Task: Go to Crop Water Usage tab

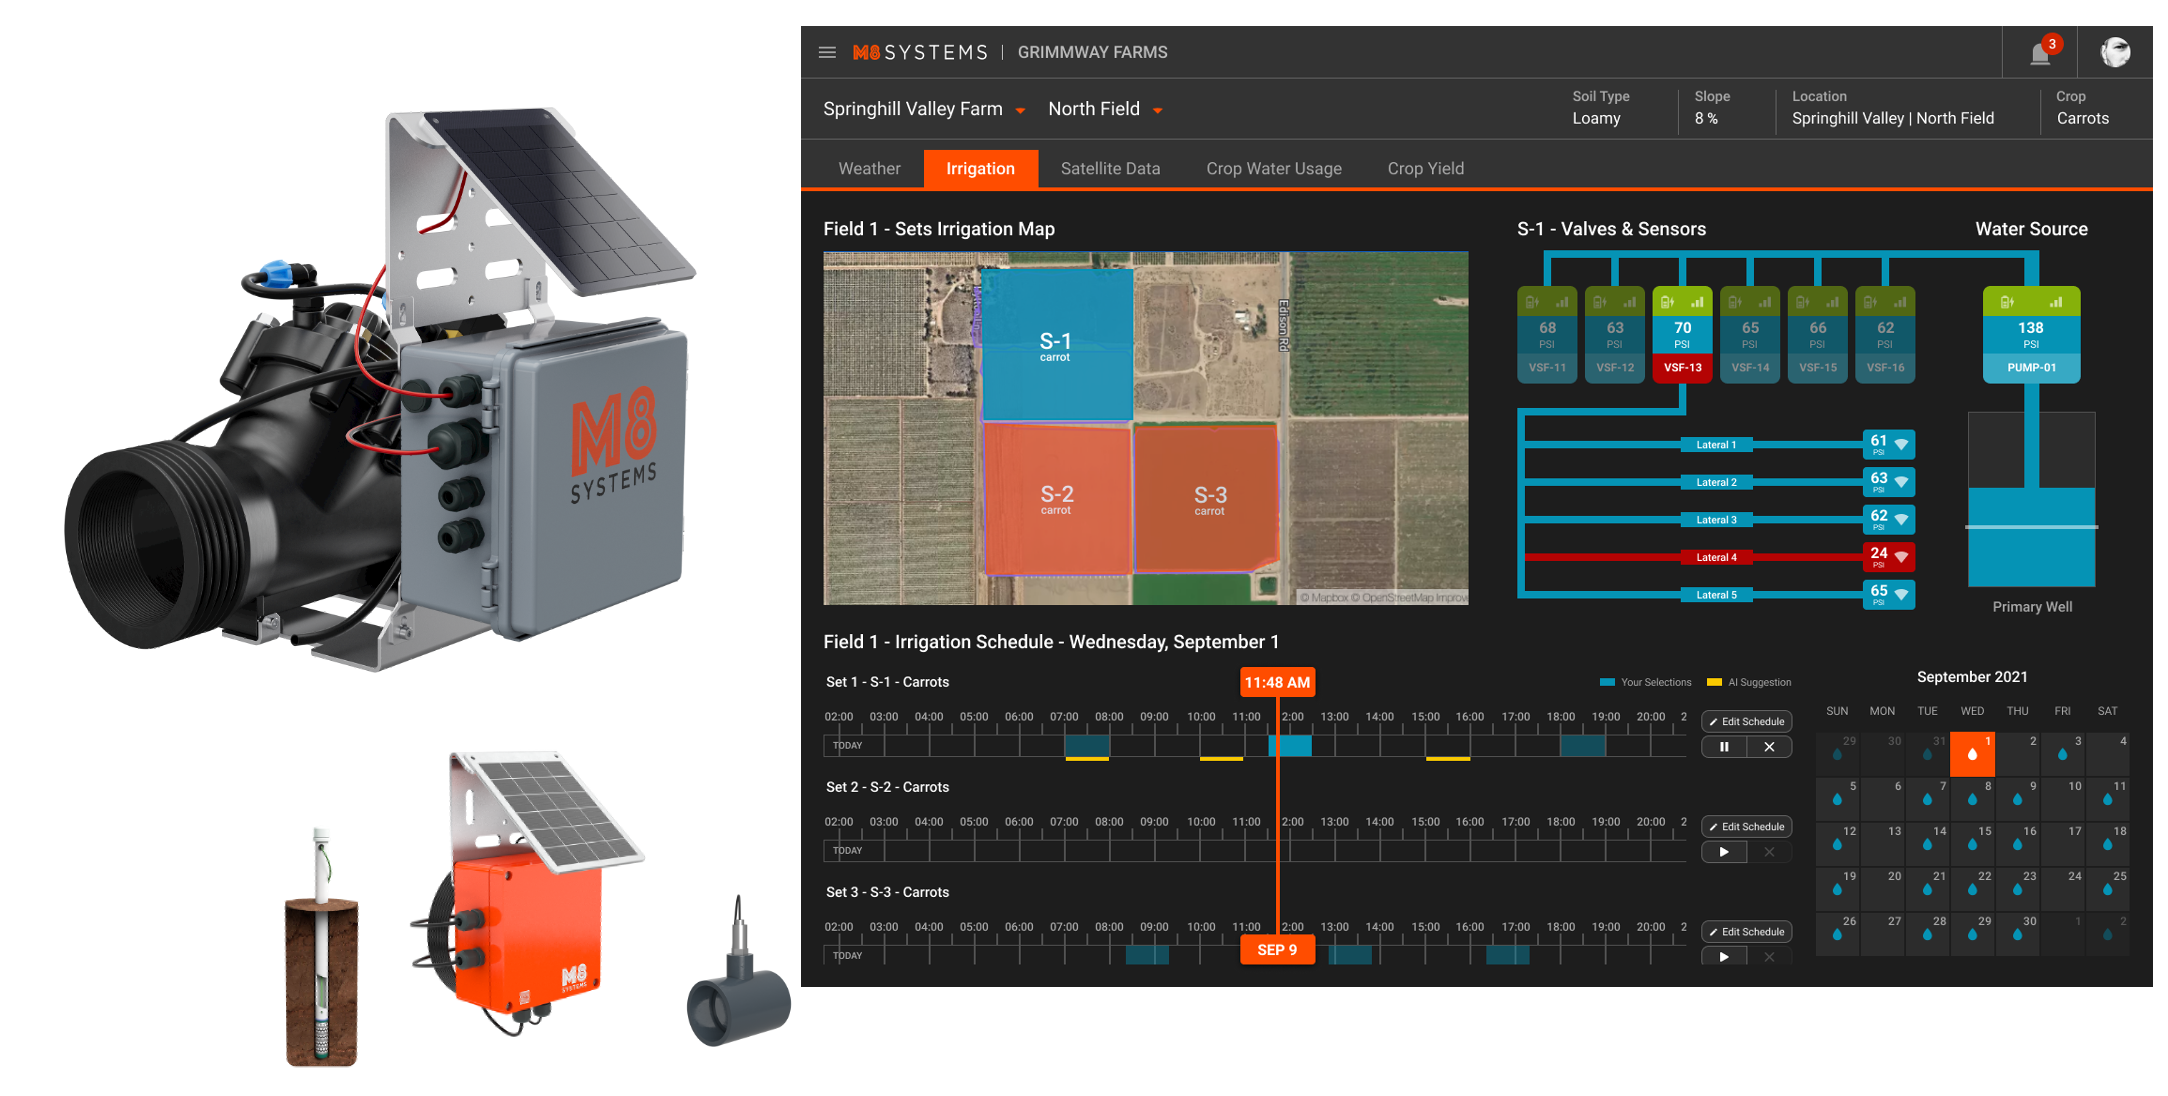Action: [1274, 168]
